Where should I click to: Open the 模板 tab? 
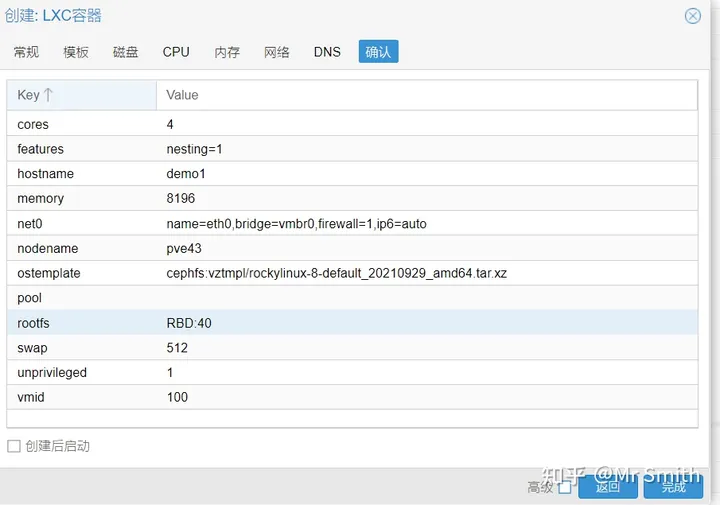(x=76, y=52)
